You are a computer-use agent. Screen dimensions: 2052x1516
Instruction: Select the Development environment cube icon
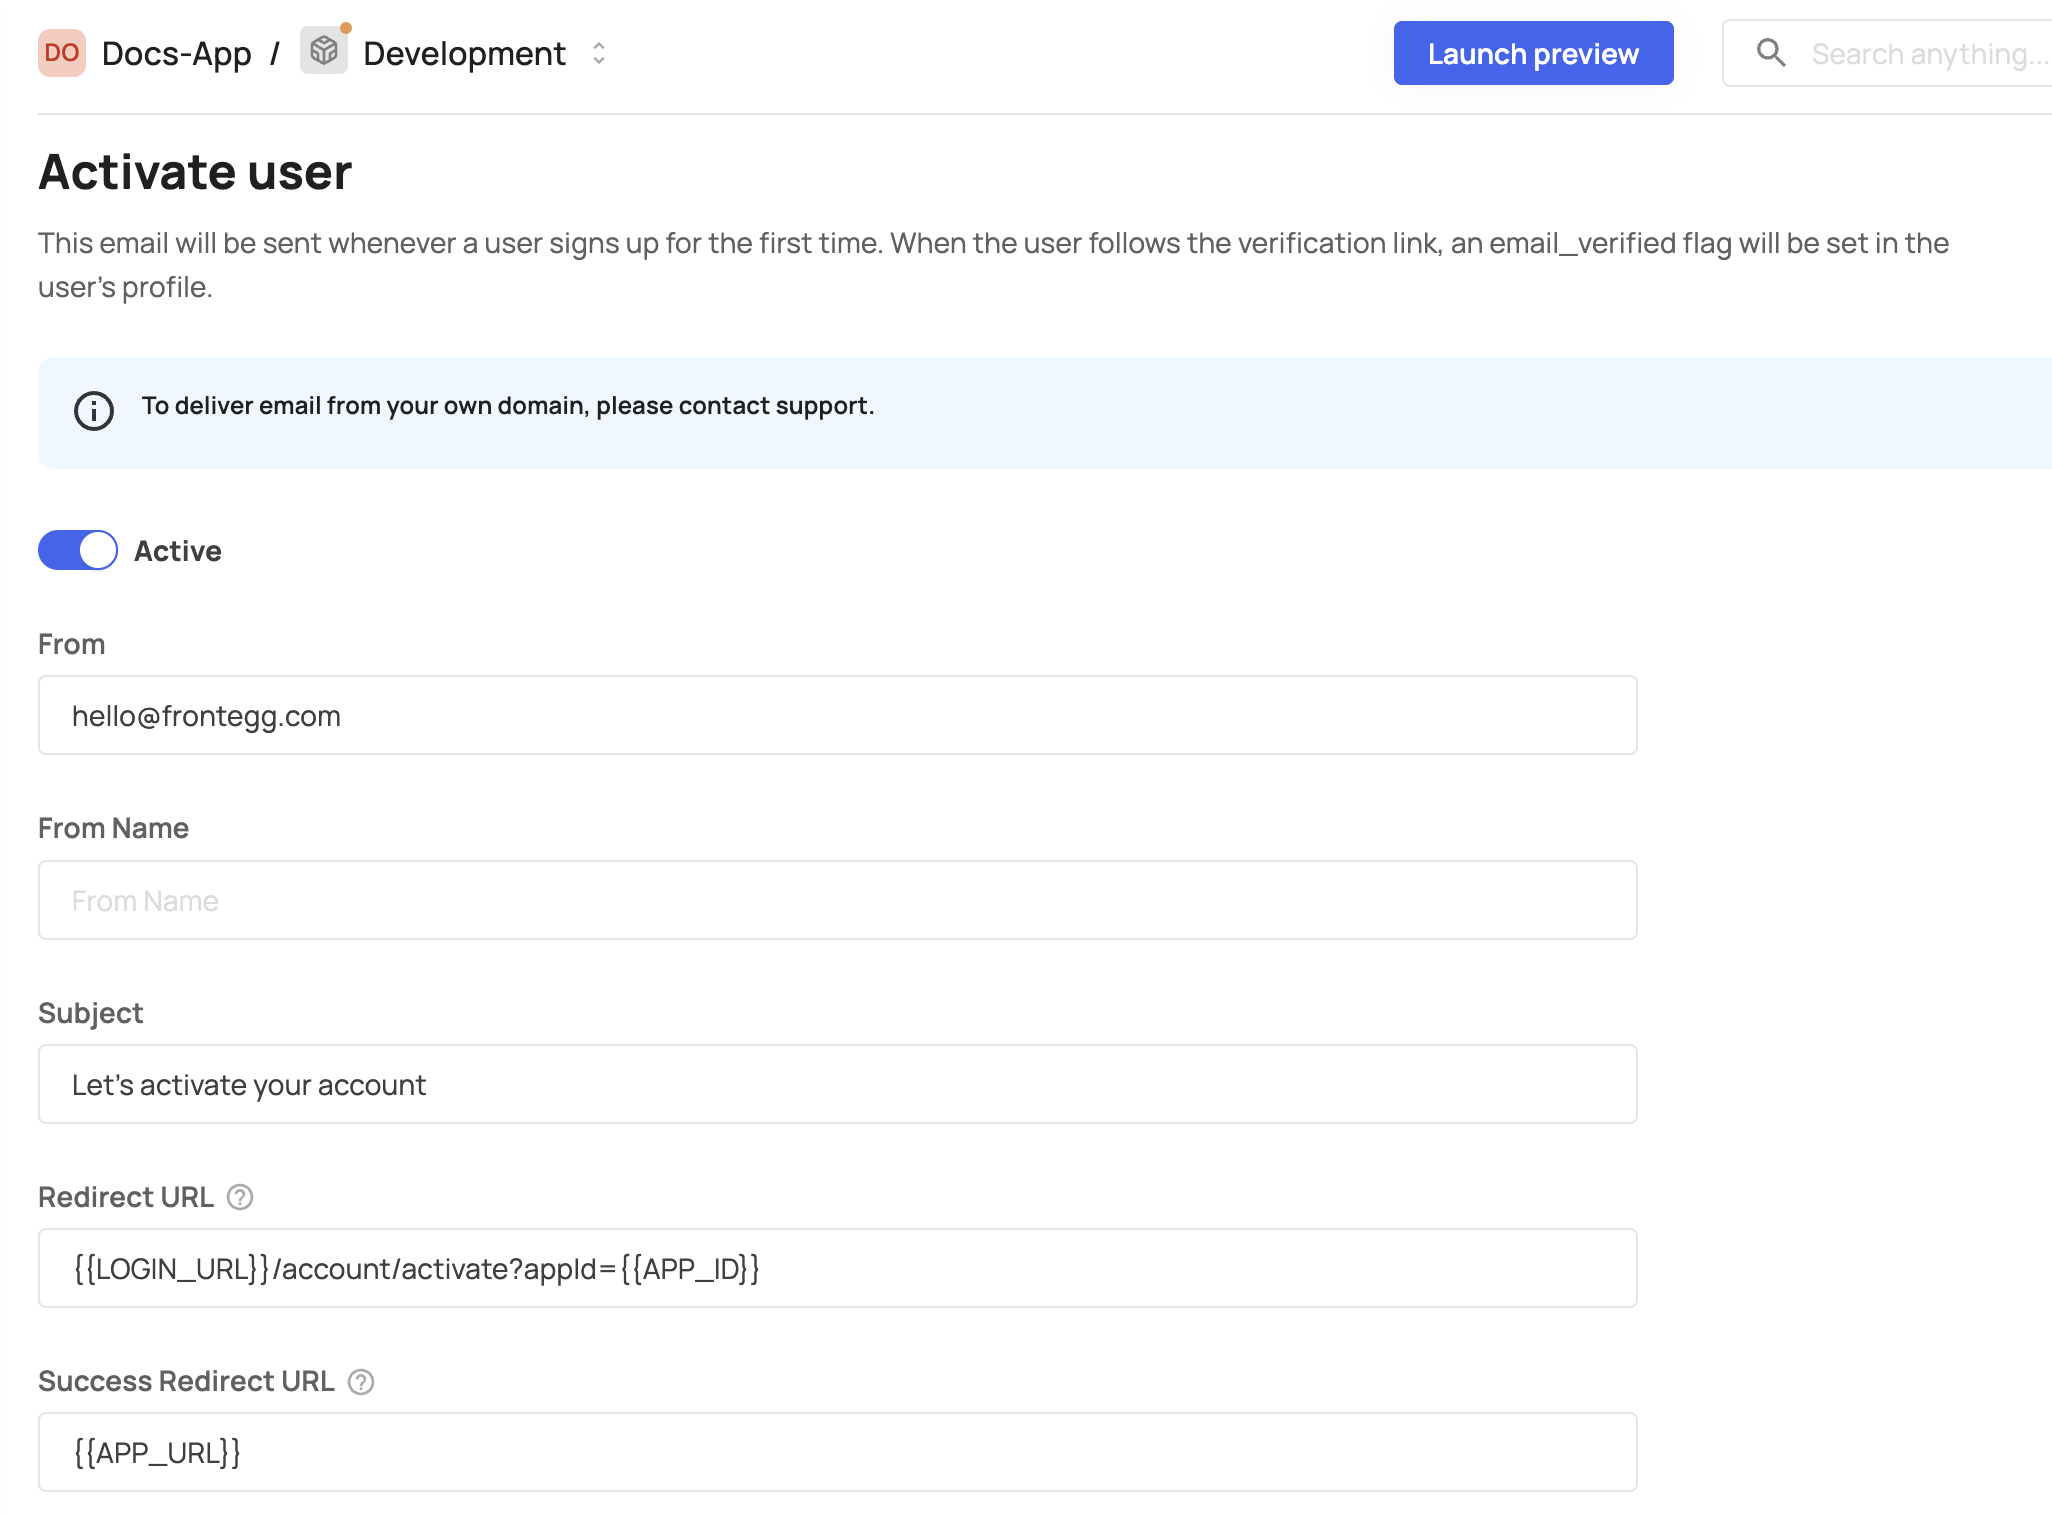322,53
